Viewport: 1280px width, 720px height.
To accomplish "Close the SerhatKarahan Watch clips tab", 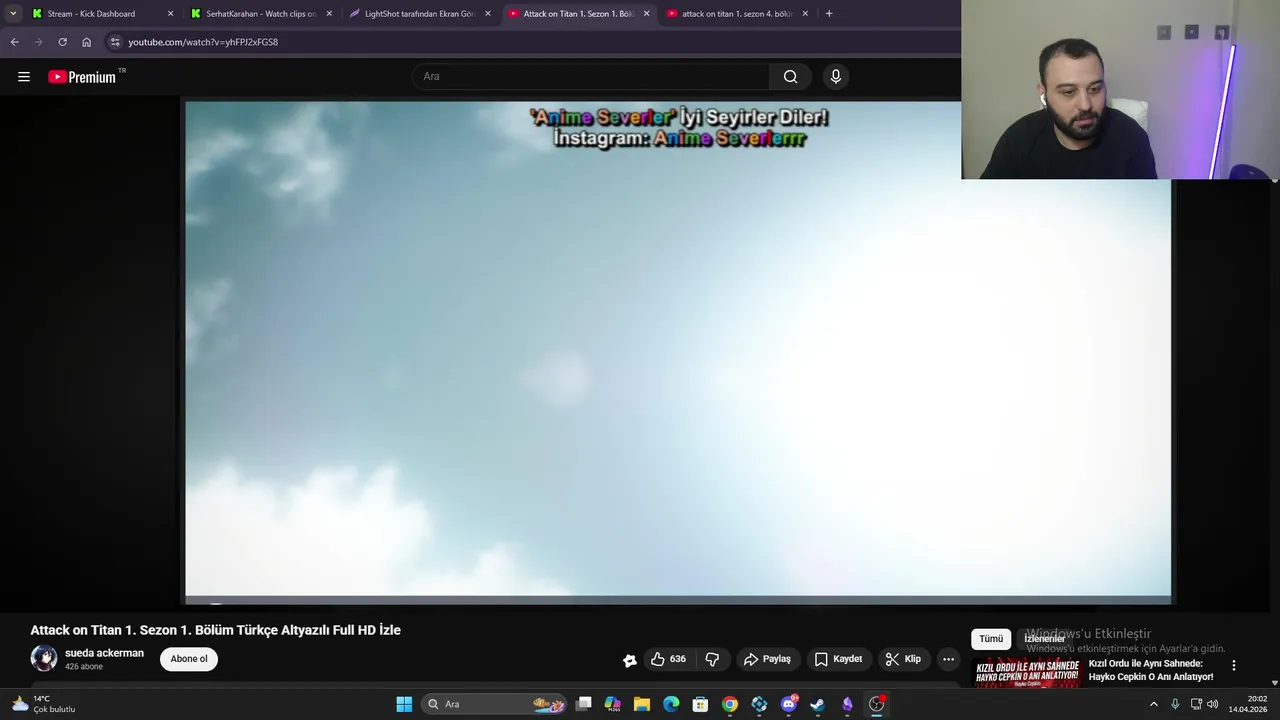I will click(x=329, y=14).
